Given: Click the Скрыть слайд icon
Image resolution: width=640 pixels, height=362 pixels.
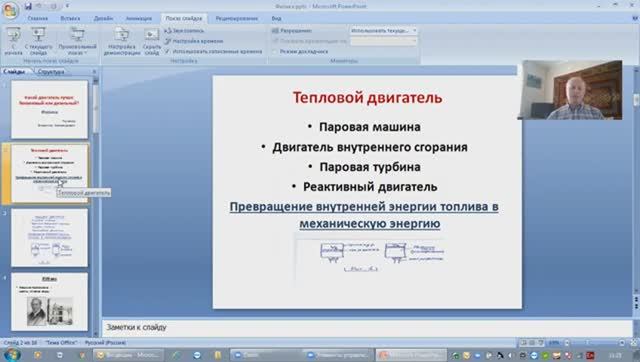Looking at the screenshot, I should point(151,41).
